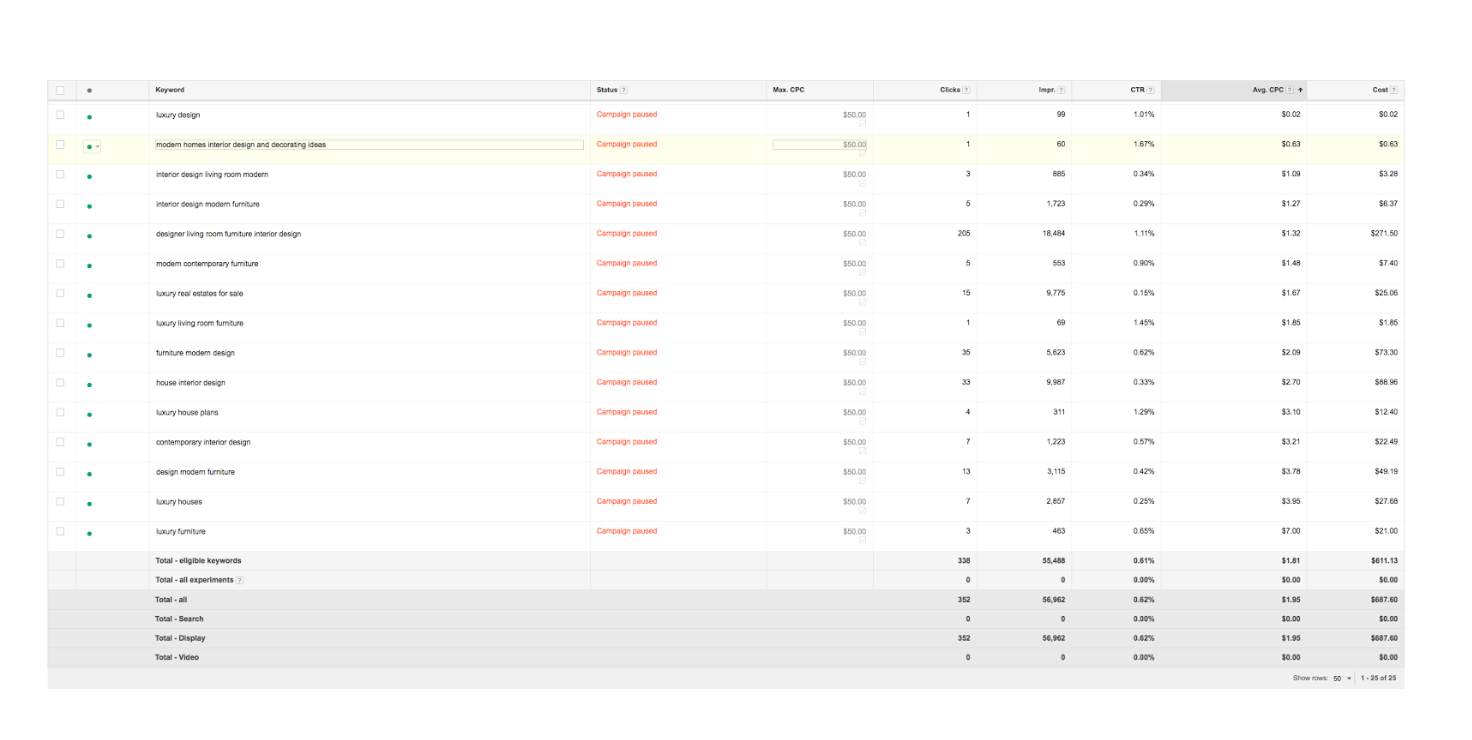Sort by the Max. CPC column header
The height and width of the screenshot is (740, 1472).
788,90
